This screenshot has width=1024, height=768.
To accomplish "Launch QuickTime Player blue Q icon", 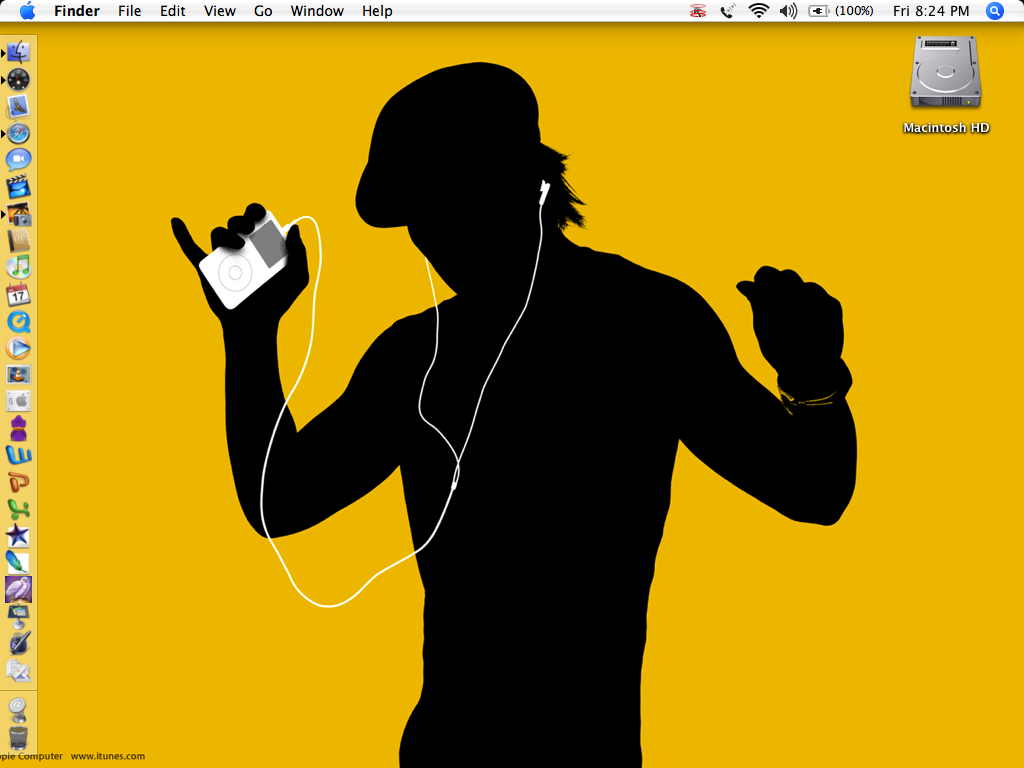I will [18, 321].
